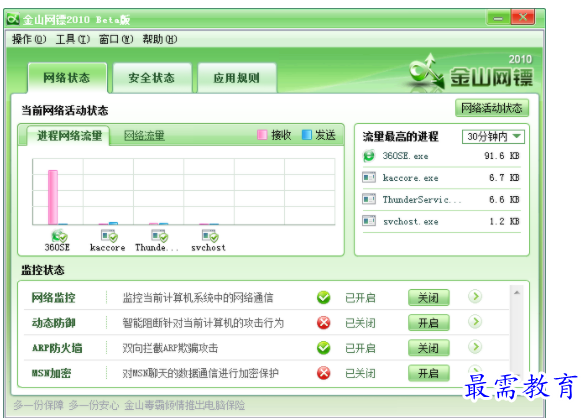This screenshot has width=586, height=418.
Task: Click the 6.7 KB traffic value
Action: pos(504,178)
